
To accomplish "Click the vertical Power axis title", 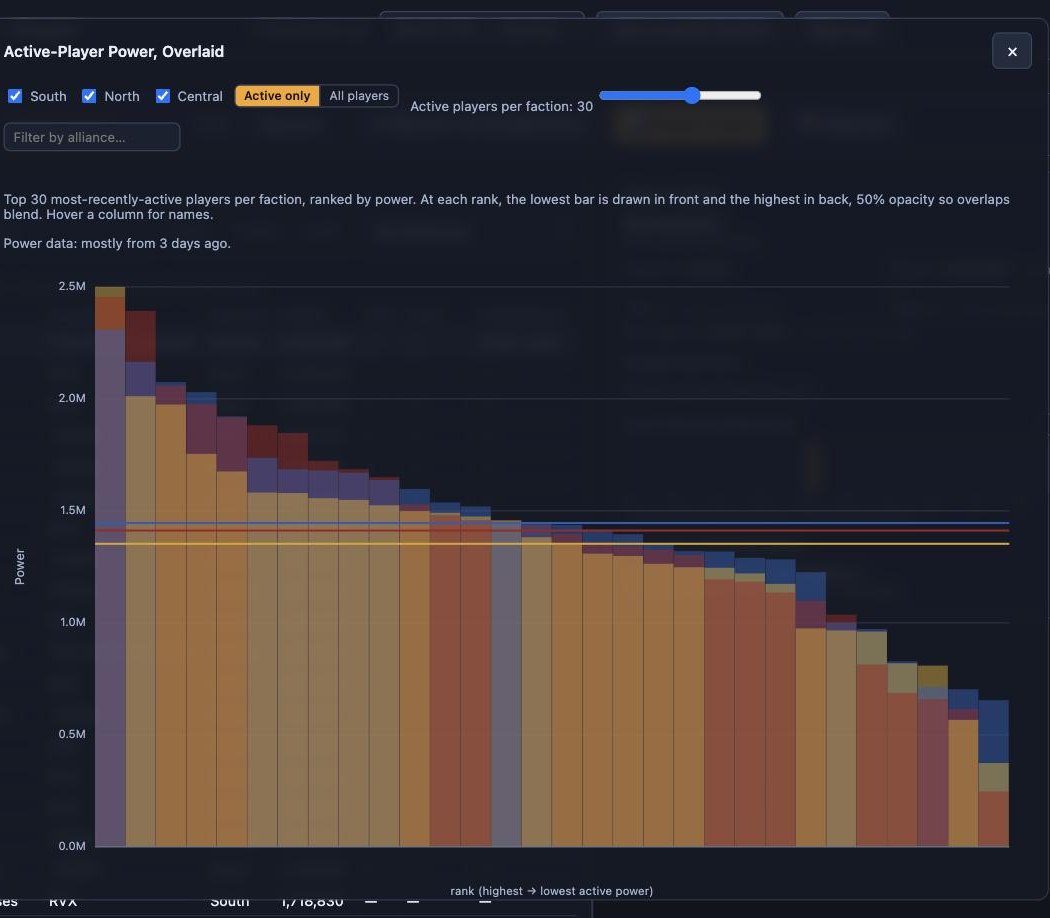I will pyautogui.click(x=19, y=566).
